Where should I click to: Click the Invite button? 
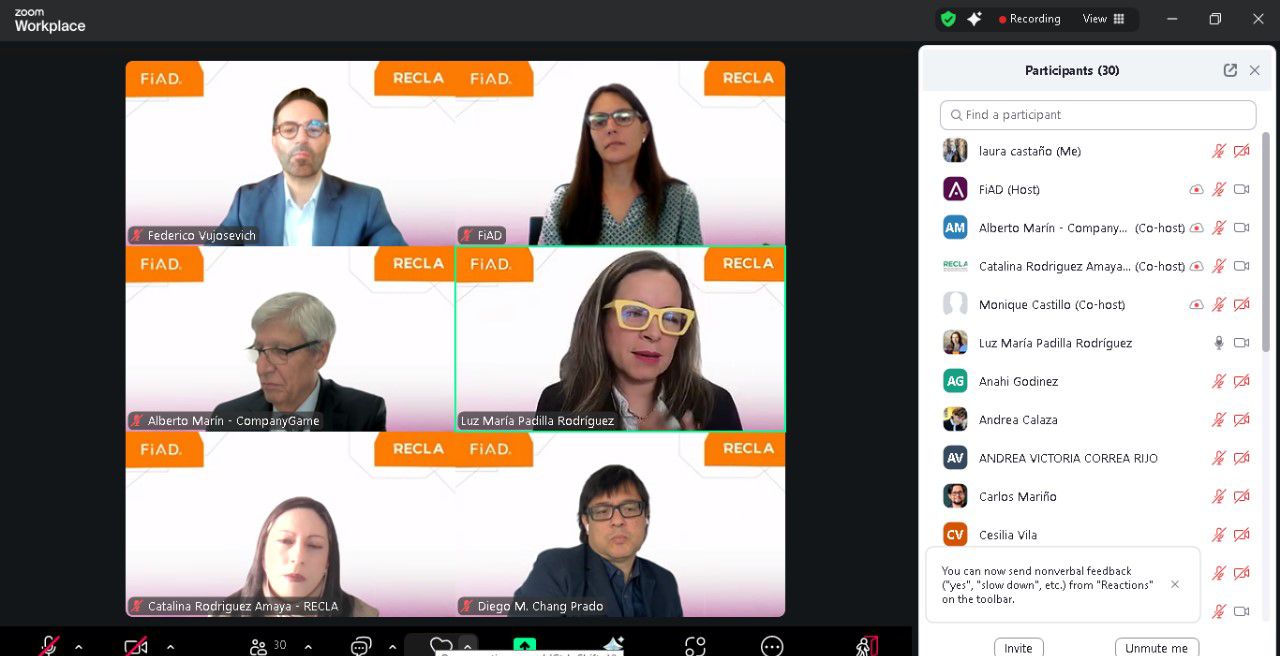click(x=1018, y=648)
